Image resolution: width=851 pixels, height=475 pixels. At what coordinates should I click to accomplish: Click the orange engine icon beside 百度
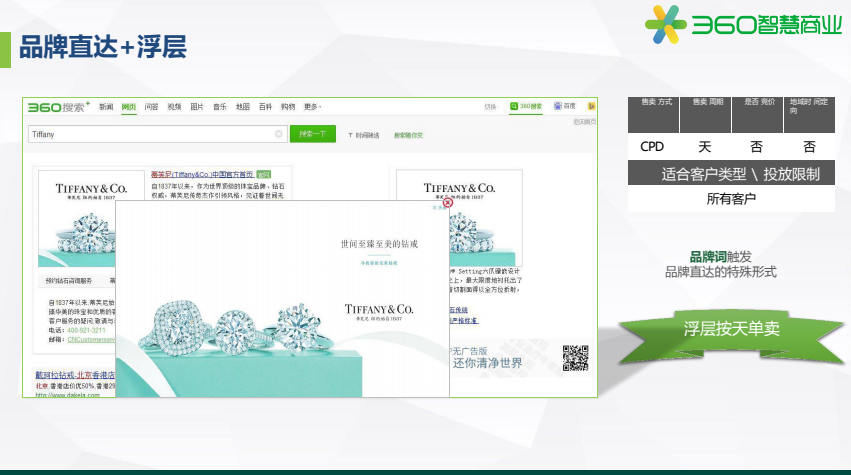[591, 106]
